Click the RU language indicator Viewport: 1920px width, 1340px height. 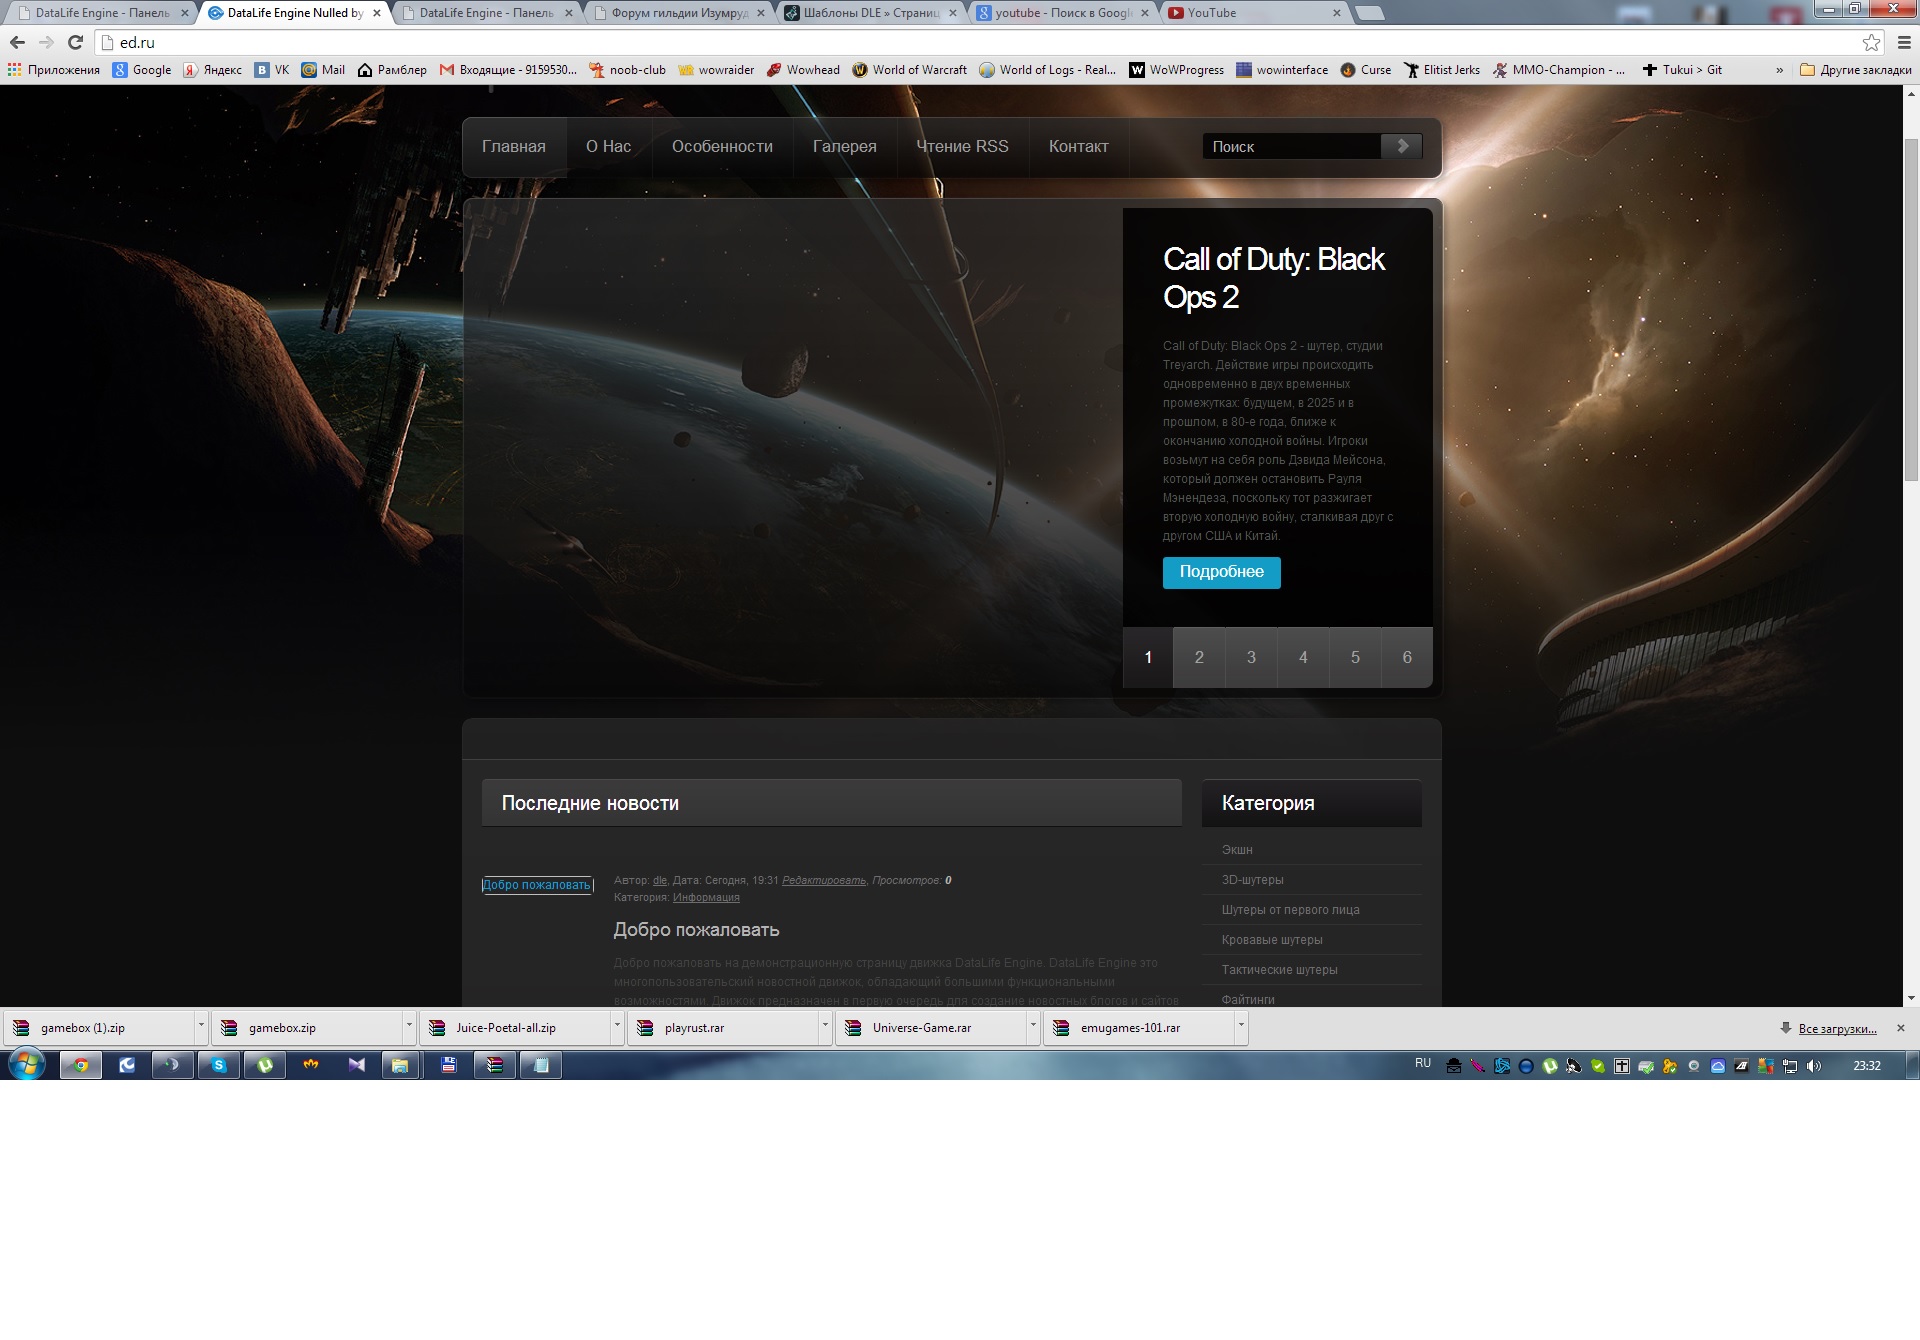click(x=1423, y=1063)
